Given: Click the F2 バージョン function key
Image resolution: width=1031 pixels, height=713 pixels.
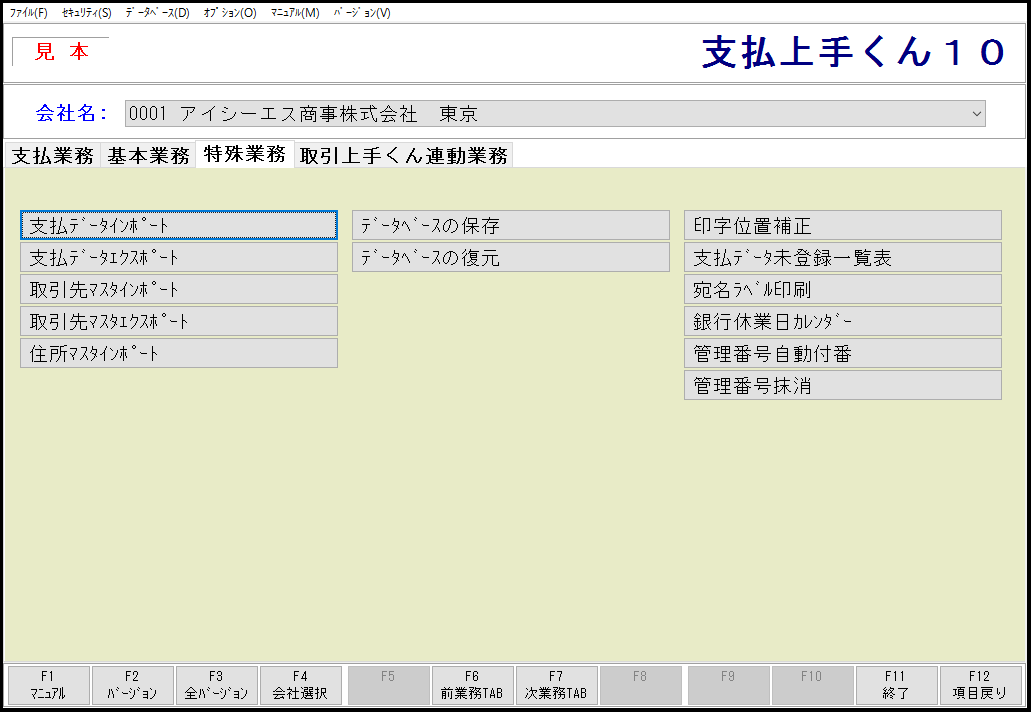Looking at the screenshot, I should [133, 685].
